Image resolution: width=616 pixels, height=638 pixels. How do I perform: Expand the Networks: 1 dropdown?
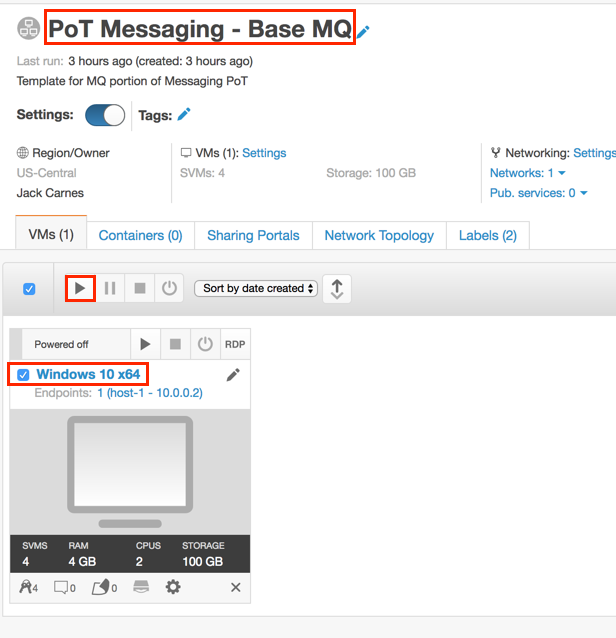pyautogui.click(x=528, y=173)
